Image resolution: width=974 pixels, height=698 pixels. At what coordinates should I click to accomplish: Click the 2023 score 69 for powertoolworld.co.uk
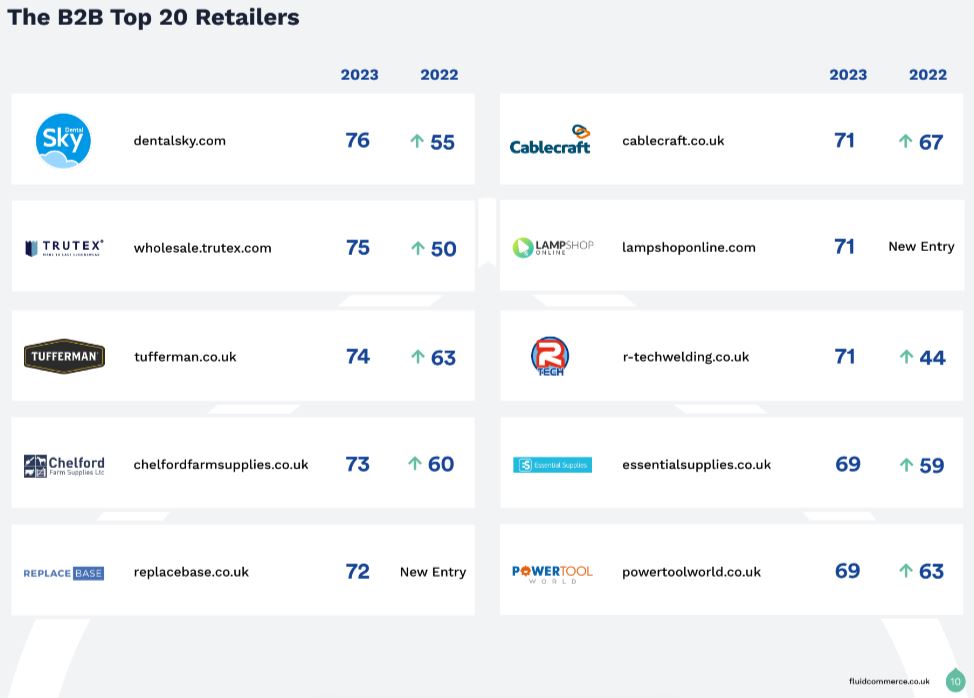pos(848,571)
